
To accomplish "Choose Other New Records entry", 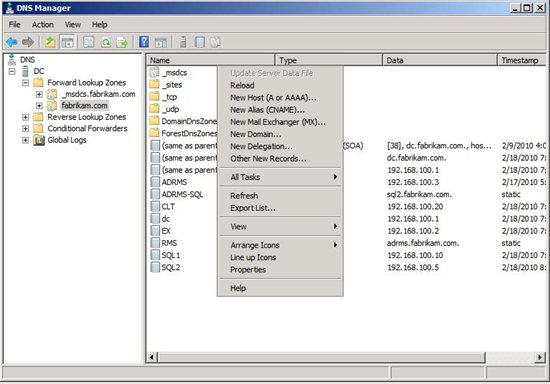I will pyautogui.click(x=280, y=159).
